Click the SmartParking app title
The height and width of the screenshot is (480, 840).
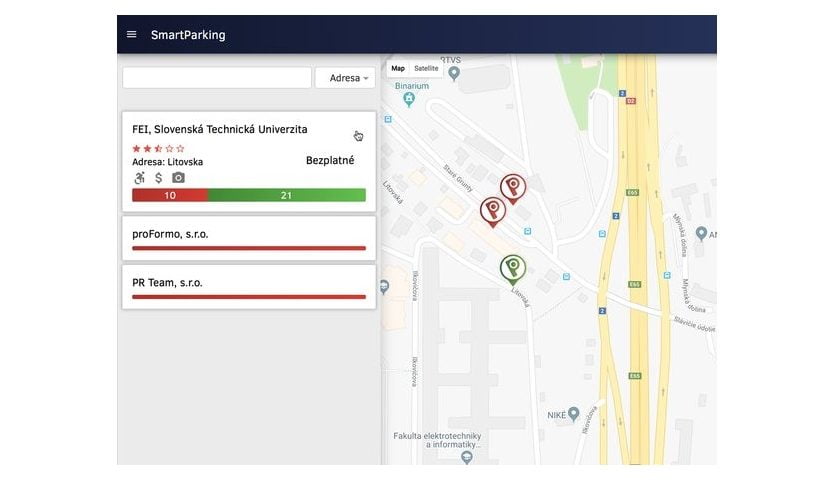pos(188,35)
